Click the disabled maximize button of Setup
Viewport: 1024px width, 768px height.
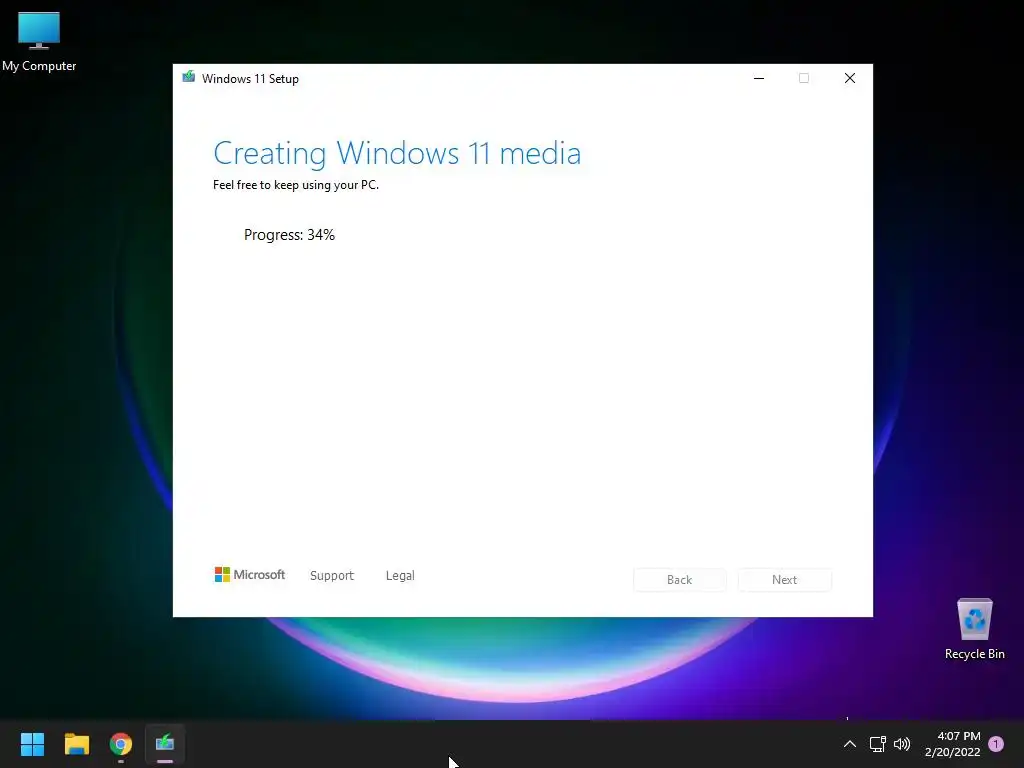pyautogui.click(x=804, y=78)
